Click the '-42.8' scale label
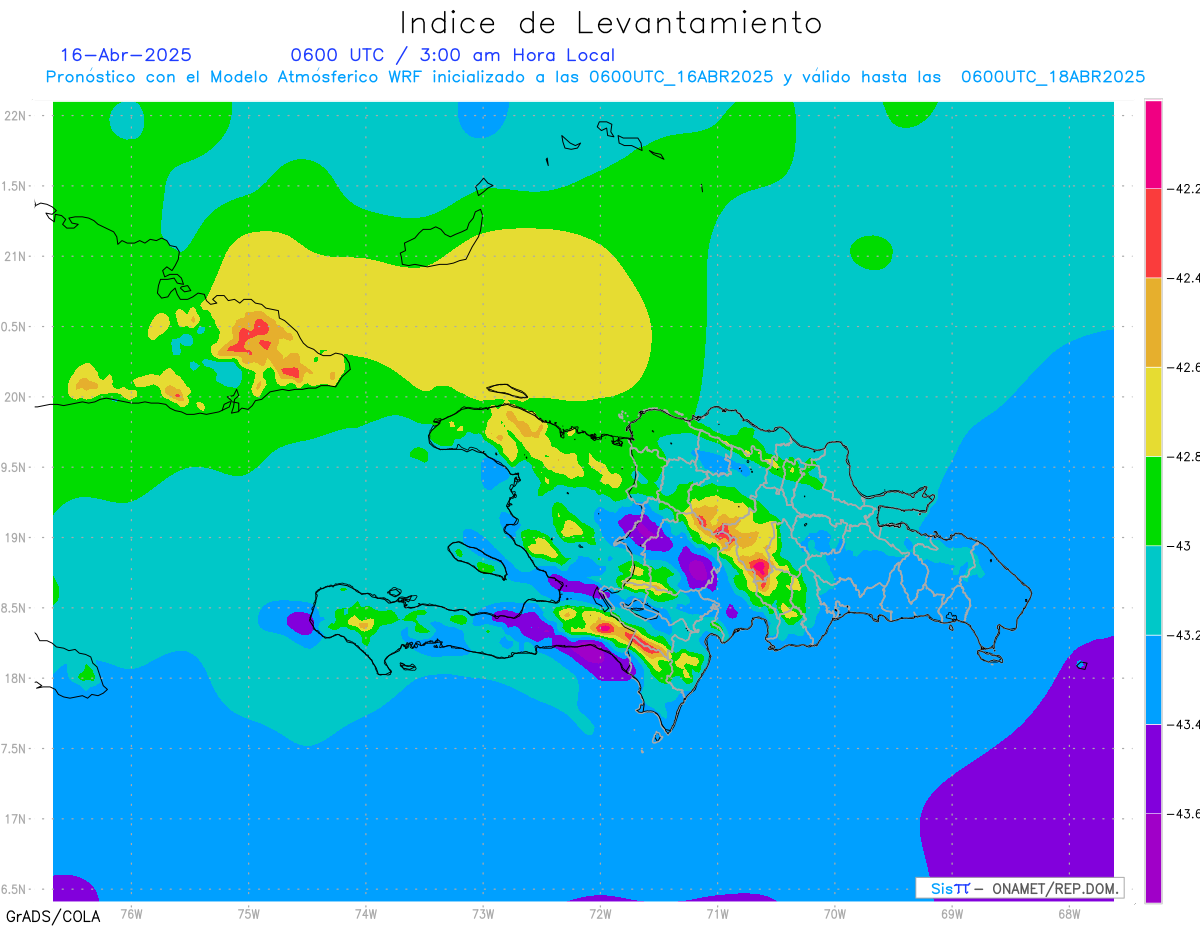 click(x=1185, y=457)
